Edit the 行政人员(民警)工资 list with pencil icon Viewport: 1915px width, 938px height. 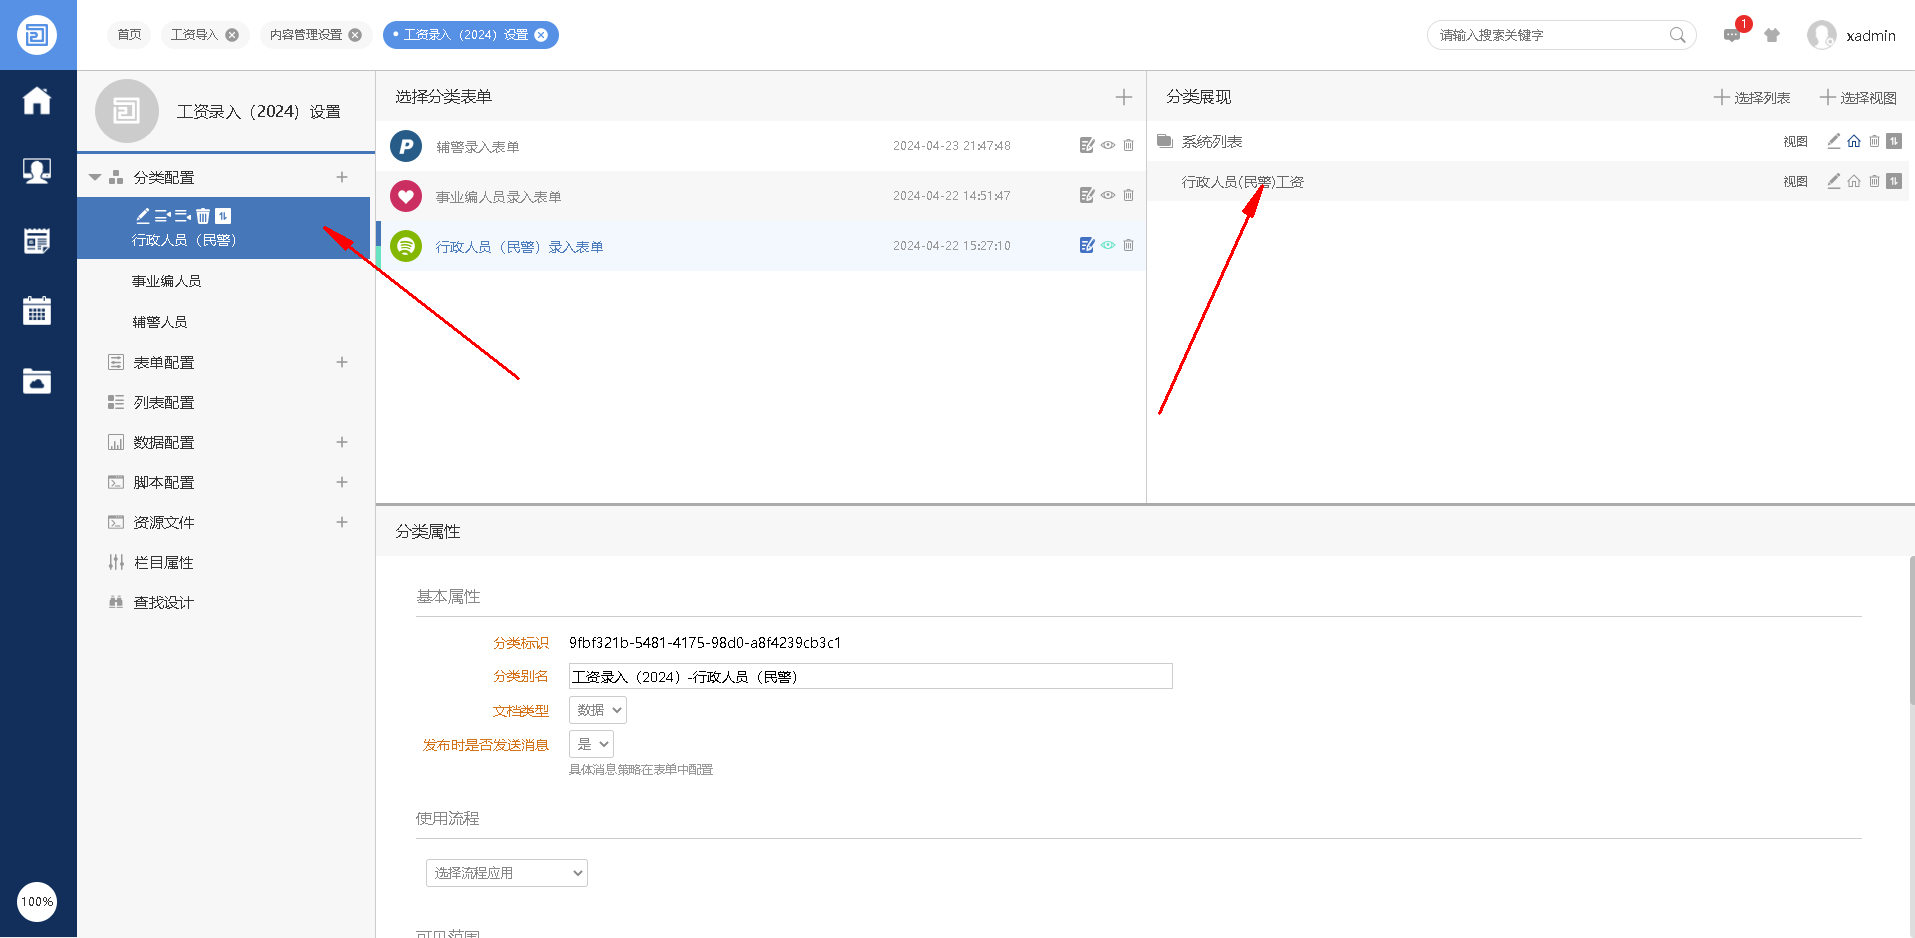pos(1834,181)
